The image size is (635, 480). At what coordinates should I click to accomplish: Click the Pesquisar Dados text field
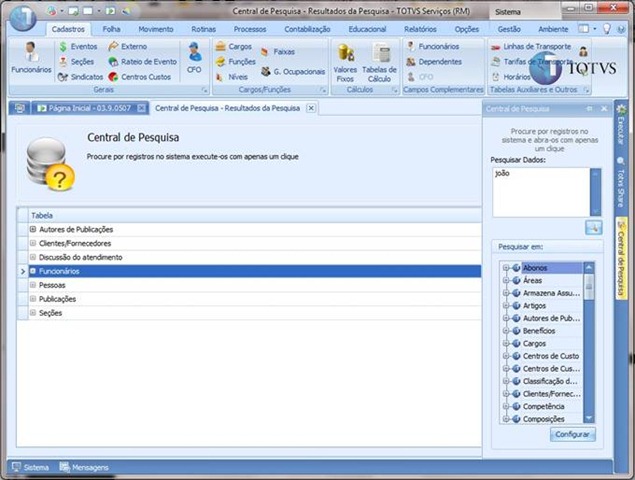pyautogui.click(x=541, y=192)
